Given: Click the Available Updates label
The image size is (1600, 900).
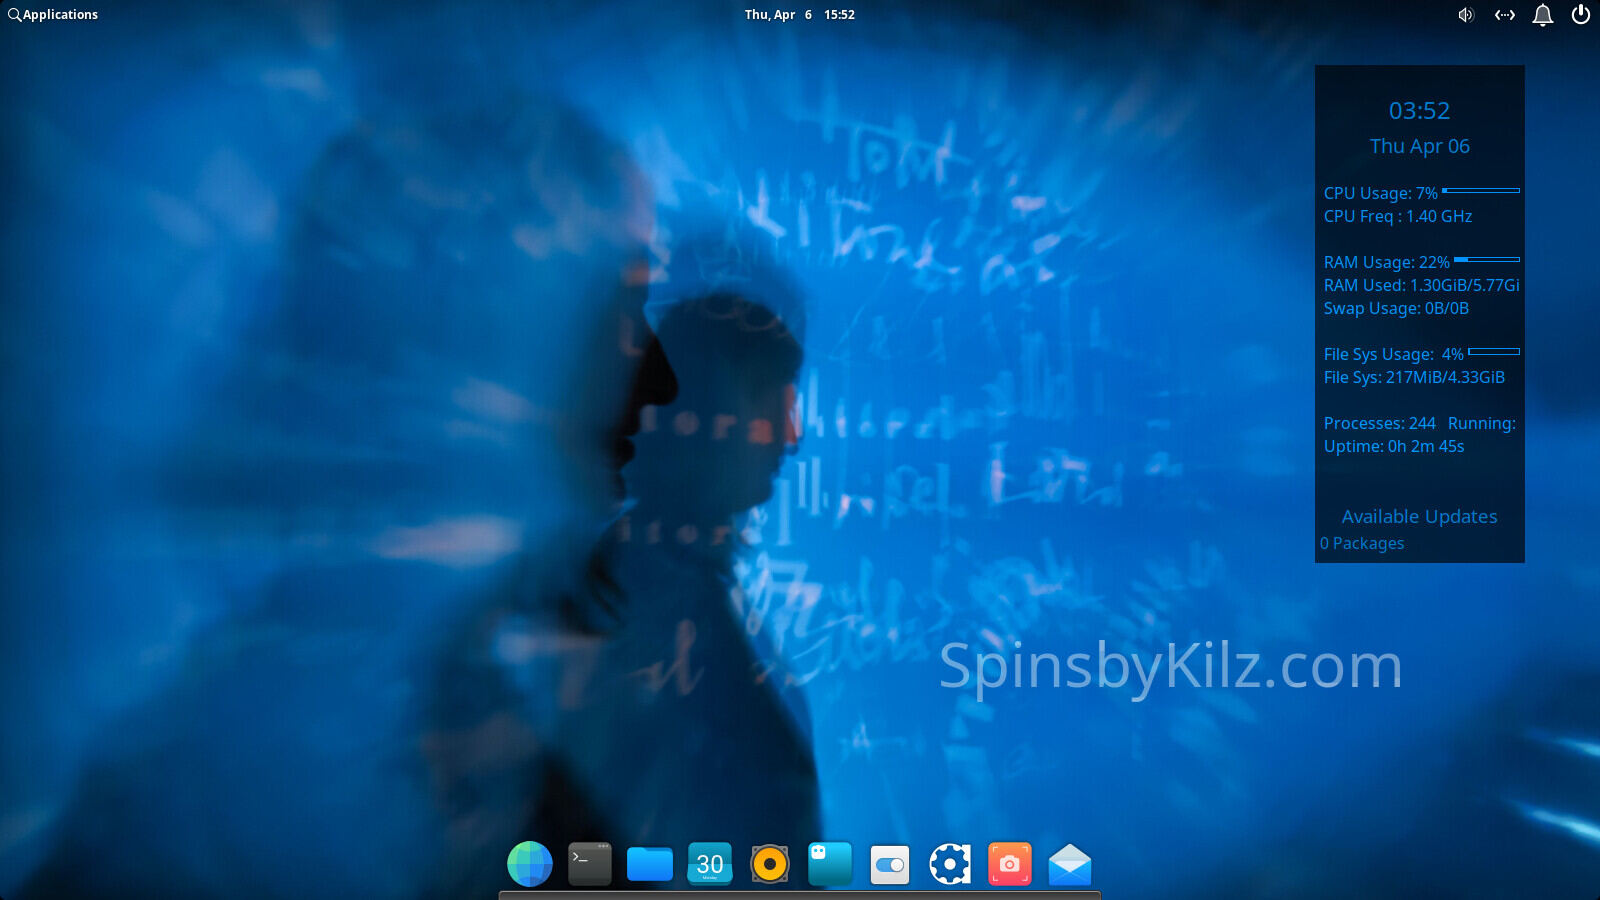Looking at the screenshot, I should (x=1419, y=517).
